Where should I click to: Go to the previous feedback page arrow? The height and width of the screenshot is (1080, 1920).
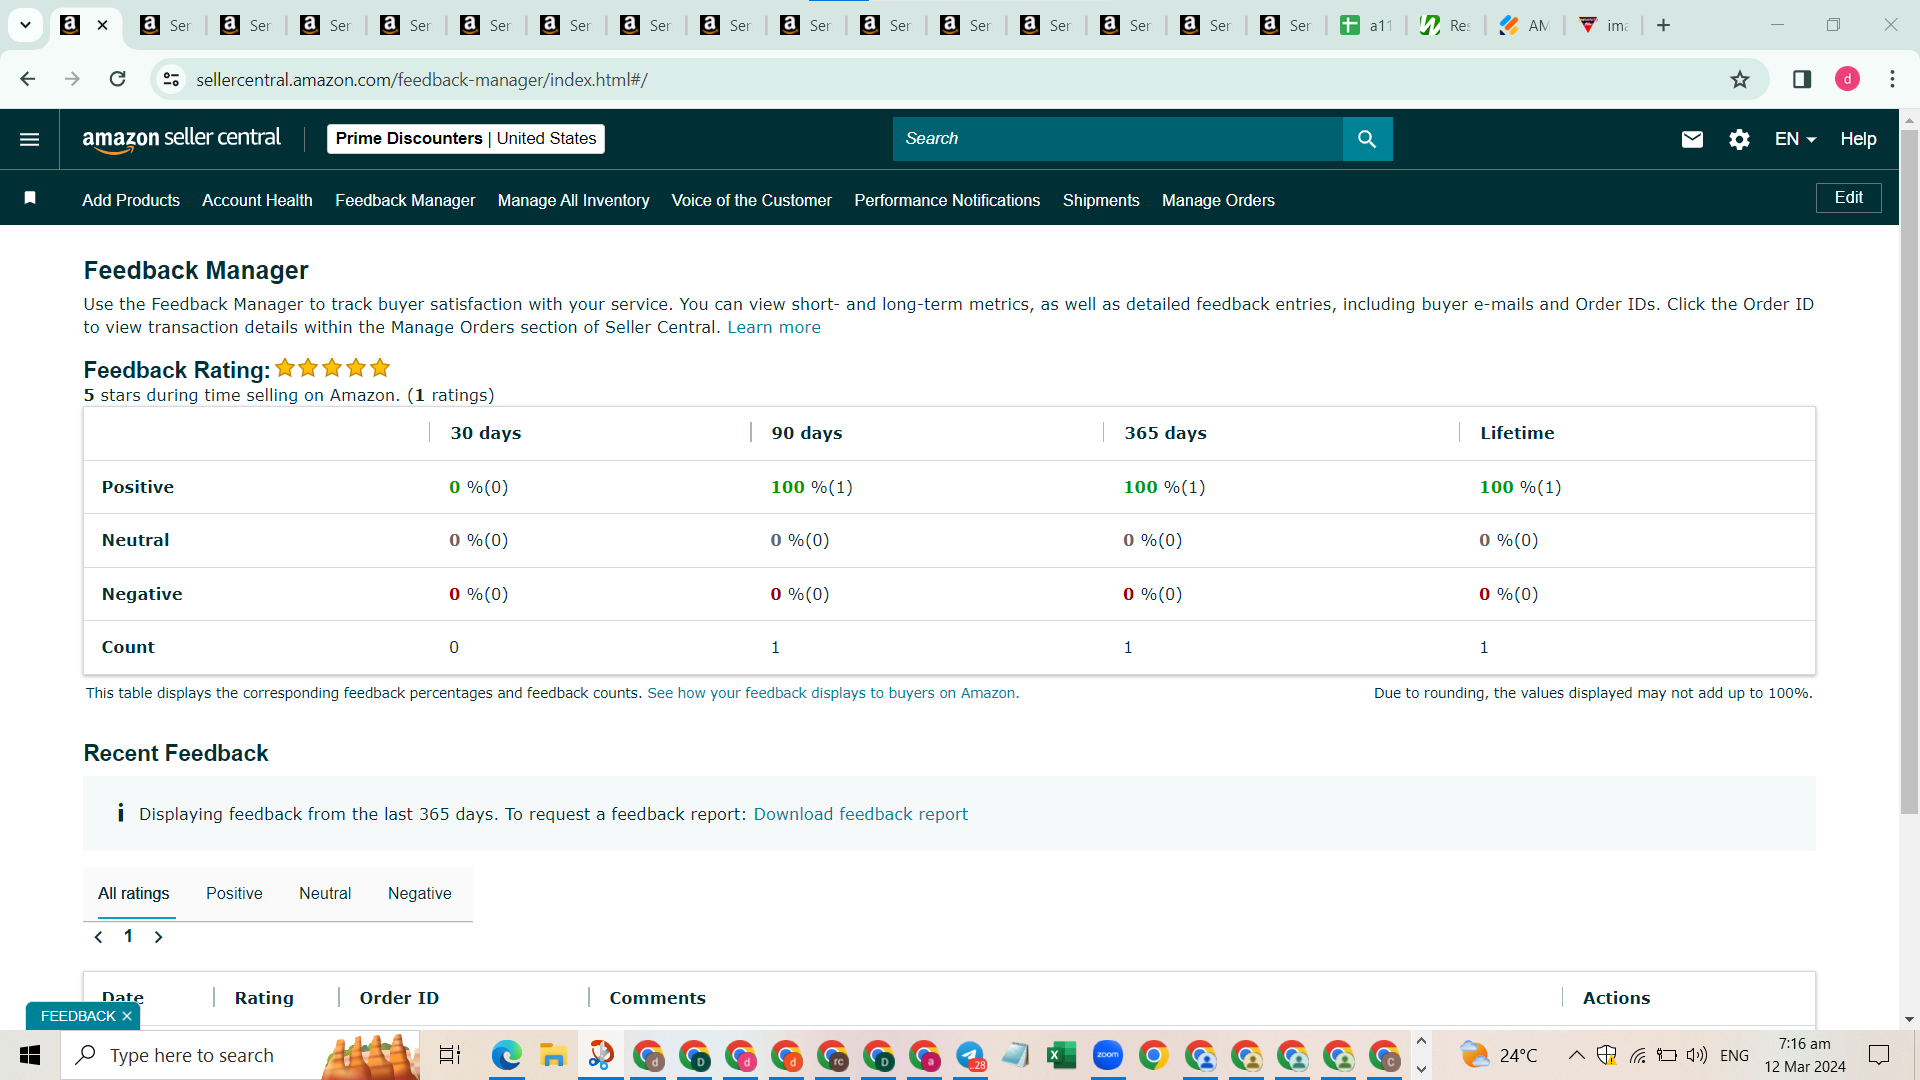98,937
